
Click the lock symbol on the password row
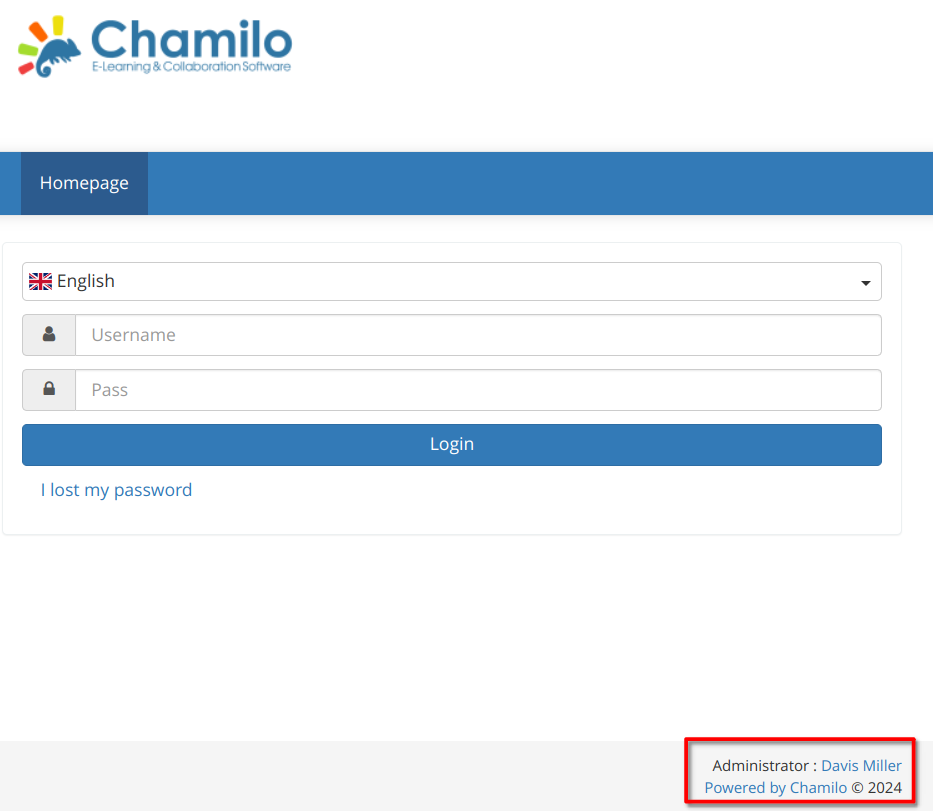pyautogui.click(x=48, y=389)
